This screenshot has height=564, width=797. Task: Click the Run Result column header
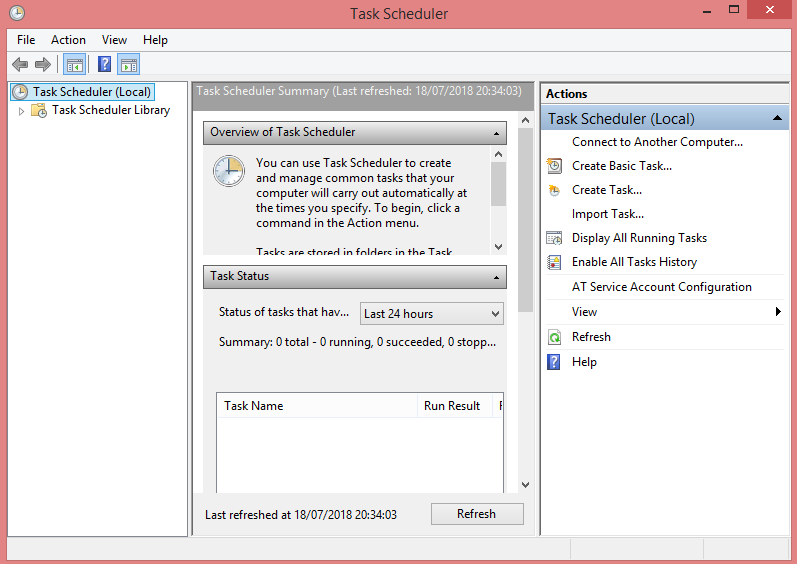click(454, 405)
